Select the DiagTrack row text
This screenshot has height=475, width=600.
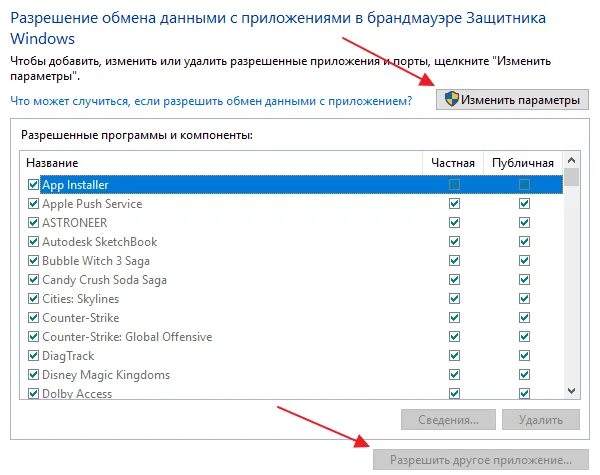(x=68, y=356)
